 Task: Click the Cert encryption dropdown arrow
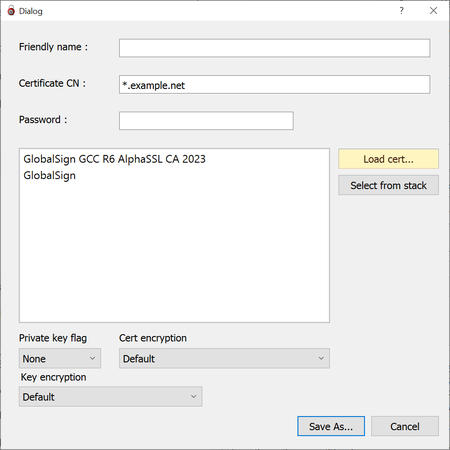[x=321, y=358]
